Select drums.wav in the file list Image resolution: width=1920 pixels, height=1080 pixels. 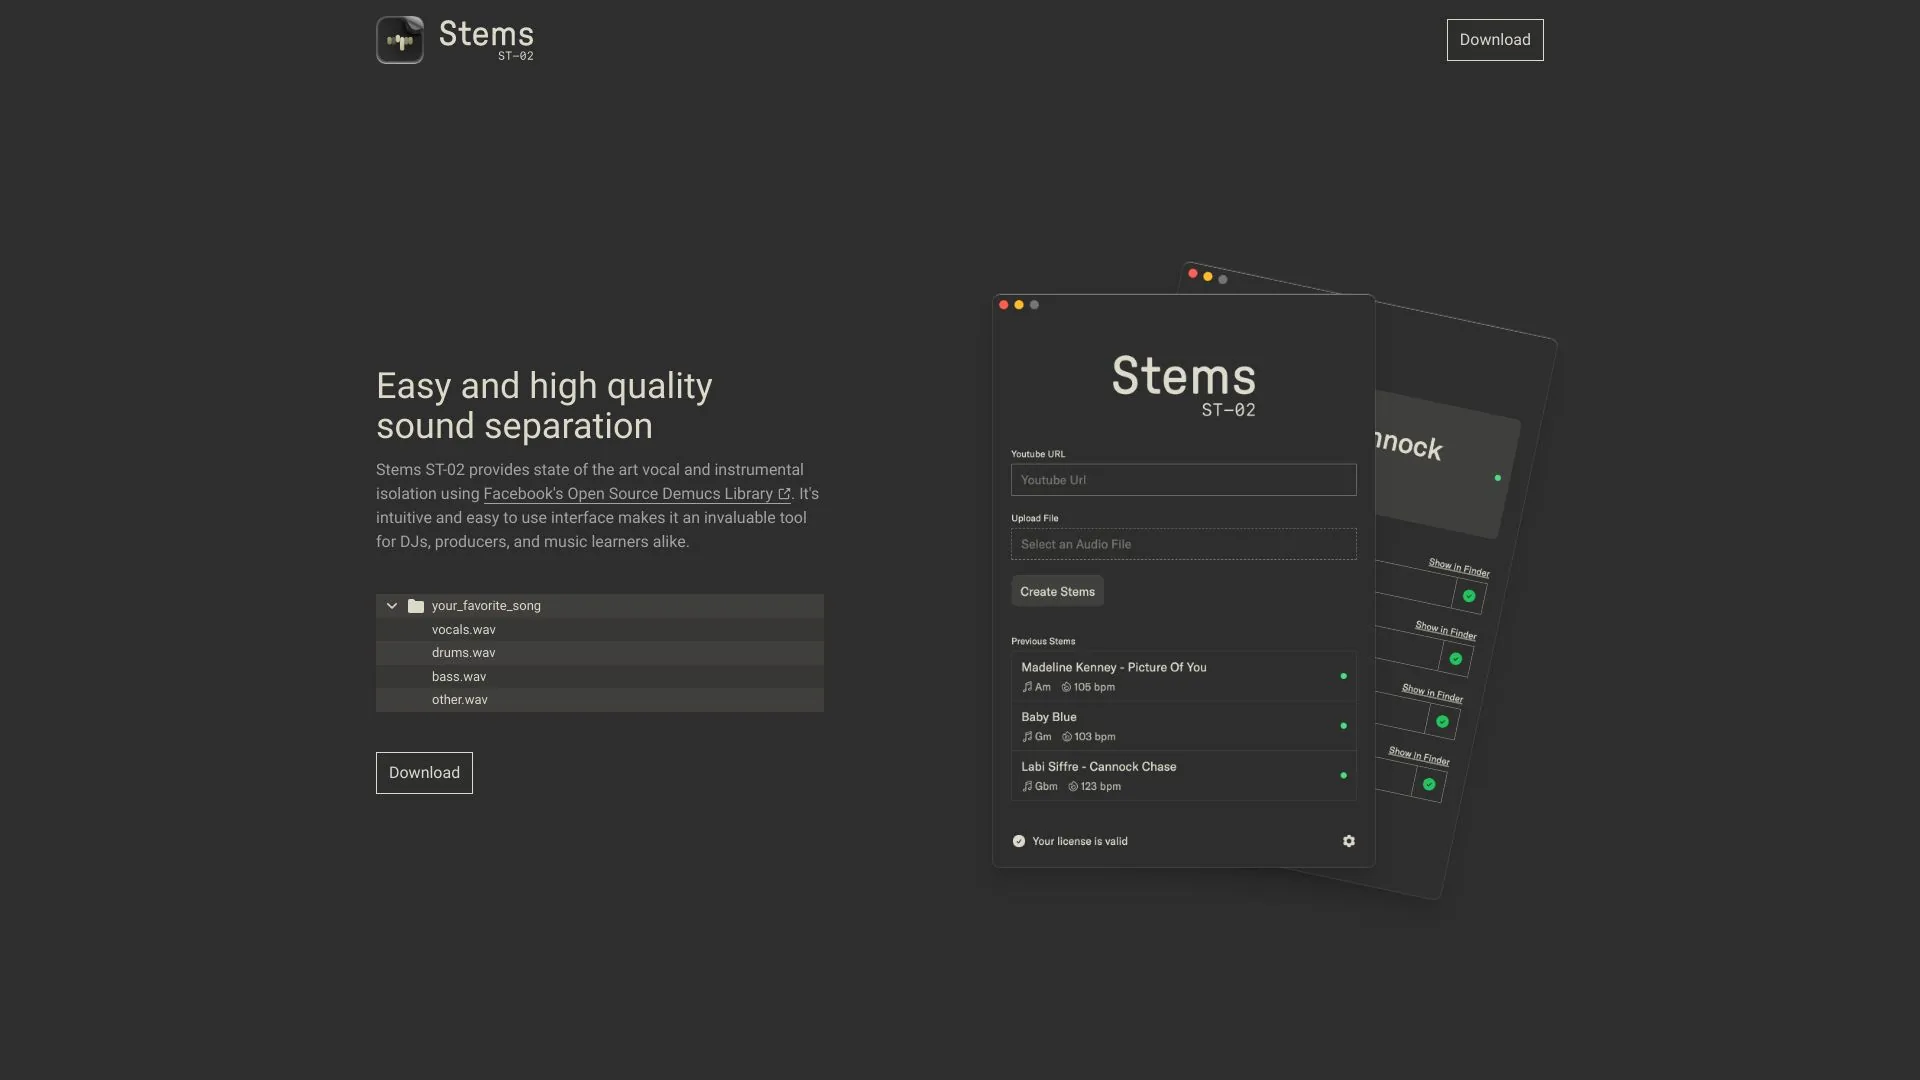(x=600, y=653)
